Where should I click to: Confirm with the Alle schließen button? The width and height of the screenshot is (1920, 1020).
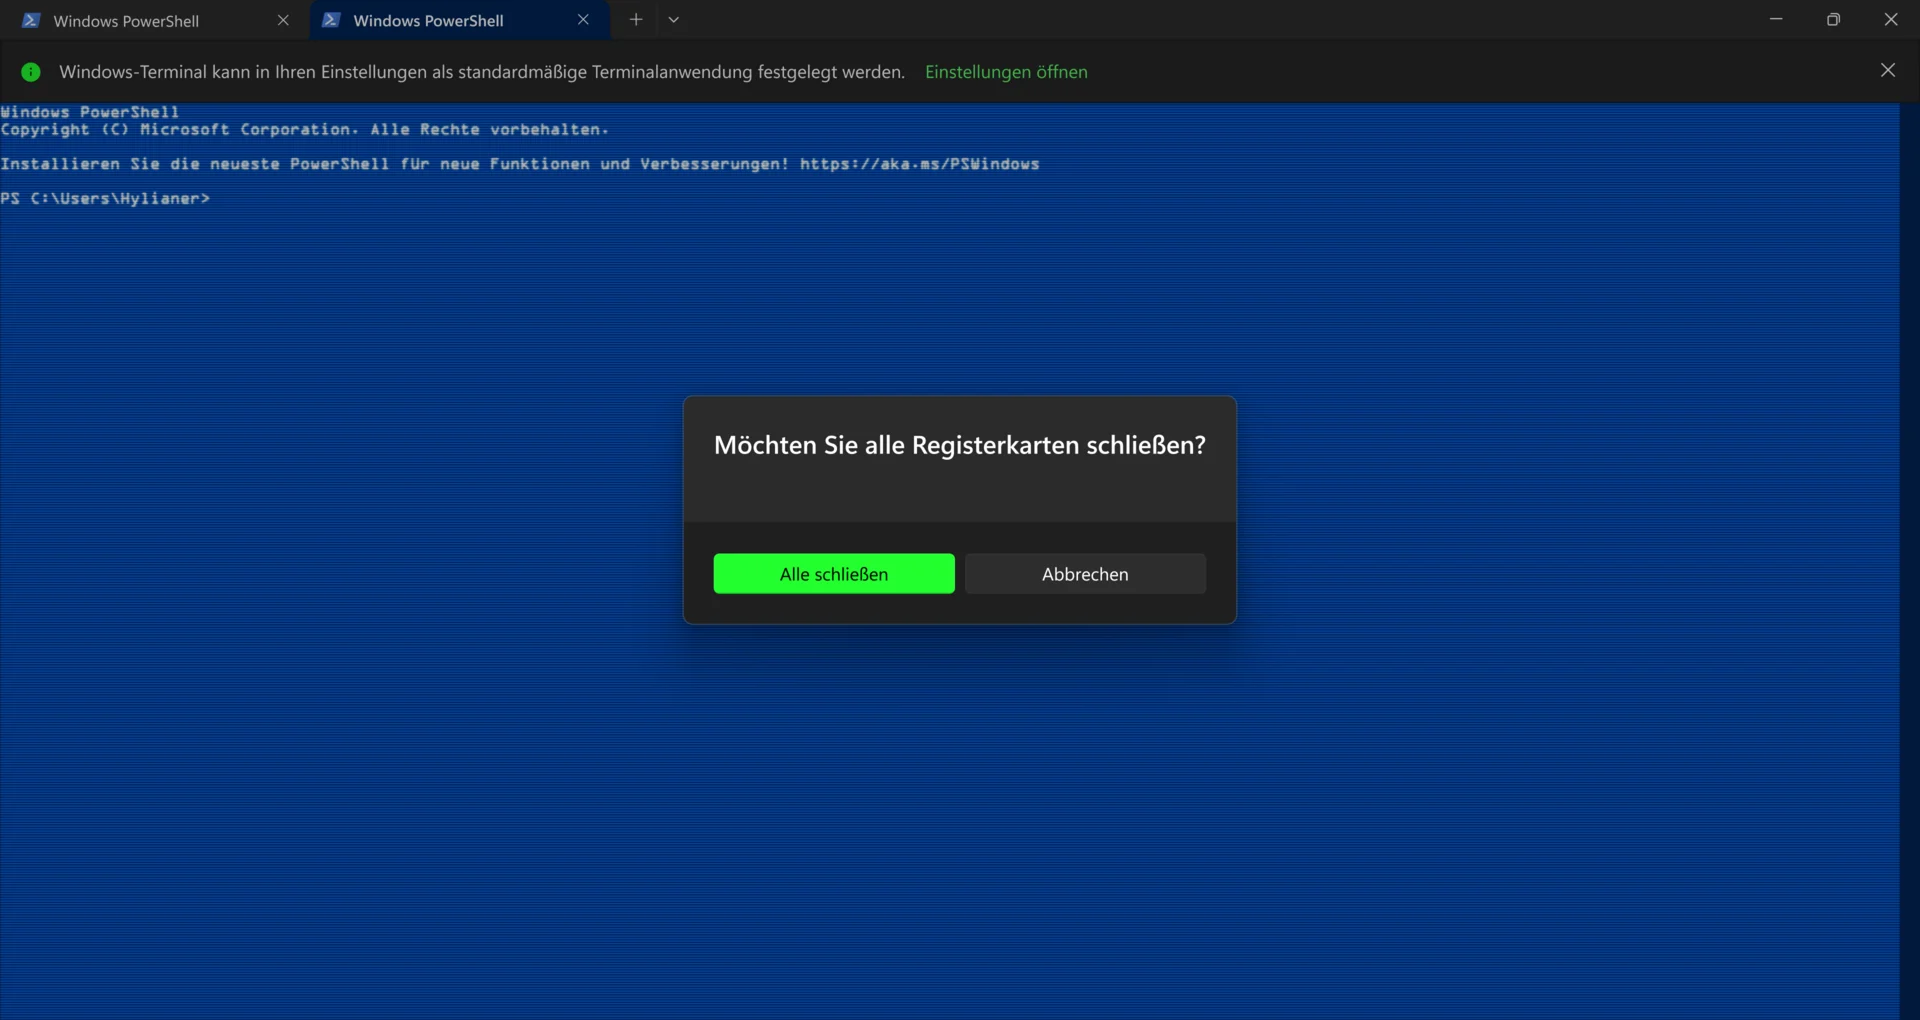pyautogui.click(x=834, y=574)
